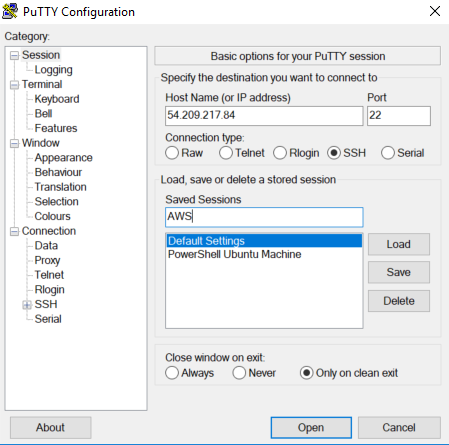Focus the Host Name input field
Image resolution: width=449 pixels, height=445 pixels.
pyautogui.click(x=264, y=116)
